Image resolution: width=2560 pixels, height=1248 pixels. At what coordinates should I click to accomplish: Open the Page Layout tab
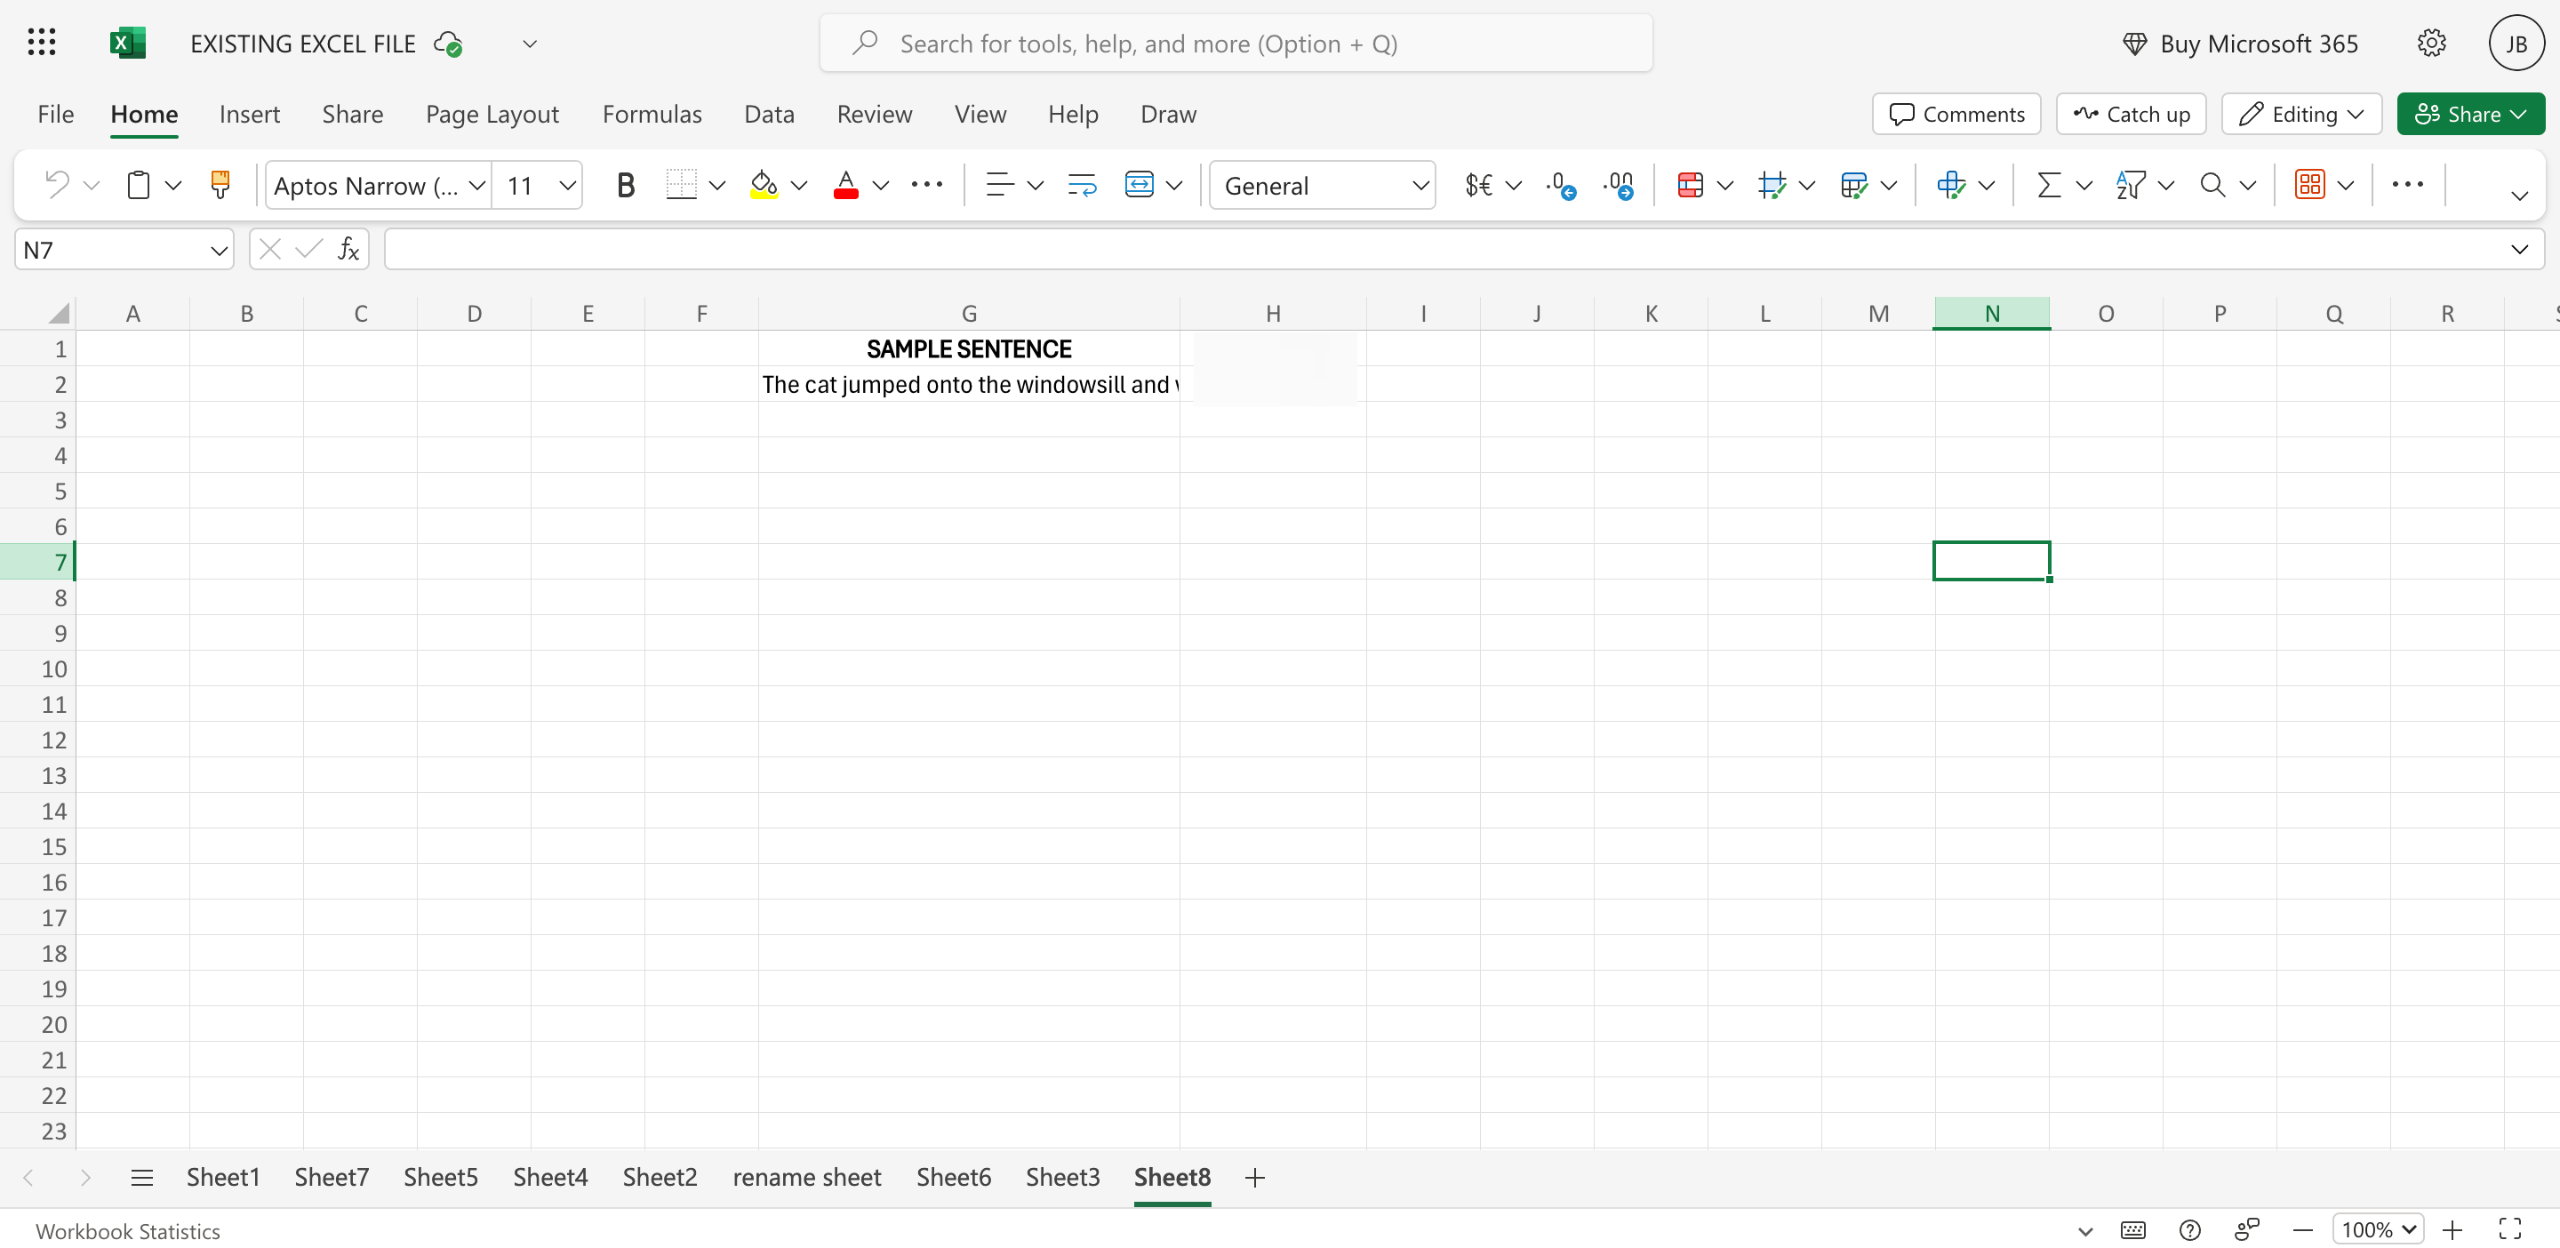coord(492,114)
